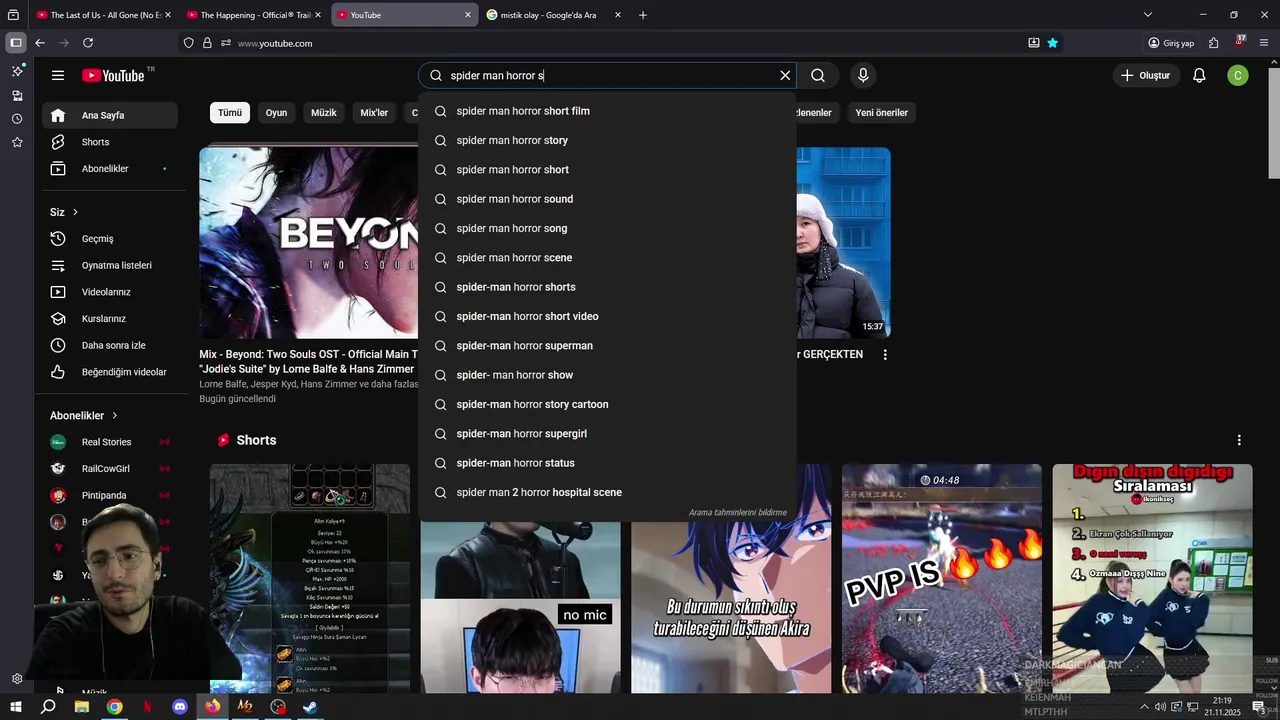Open a new browser tab
The height and width of the screenshot is (720, 1280).
tap(642, 15)
